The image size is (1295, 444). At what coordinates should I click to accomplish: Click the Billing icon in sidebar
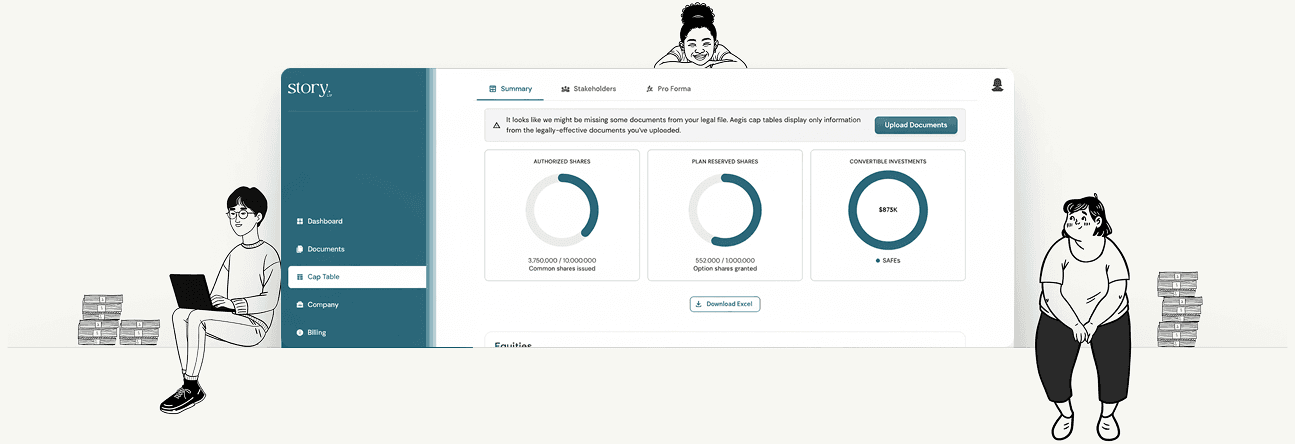[x=300, y=332]
